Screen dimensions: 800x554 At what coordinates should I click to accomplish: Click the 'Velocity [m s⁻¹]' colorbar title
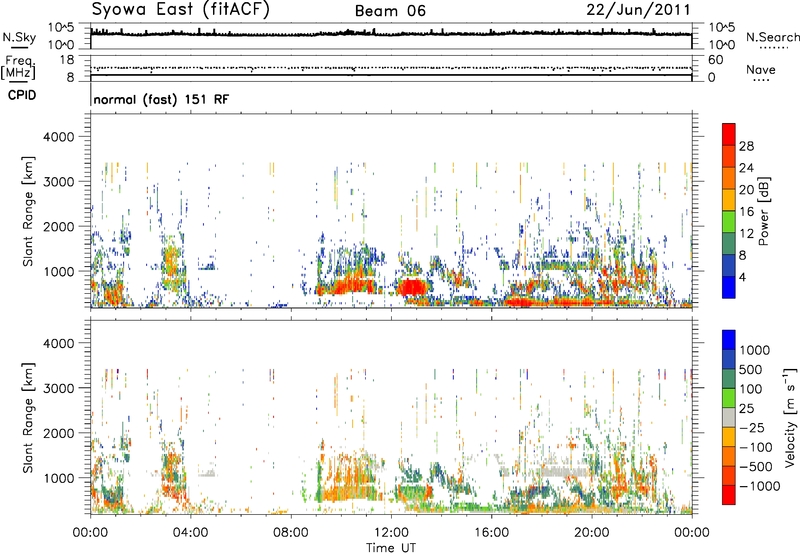pos(790,417)
